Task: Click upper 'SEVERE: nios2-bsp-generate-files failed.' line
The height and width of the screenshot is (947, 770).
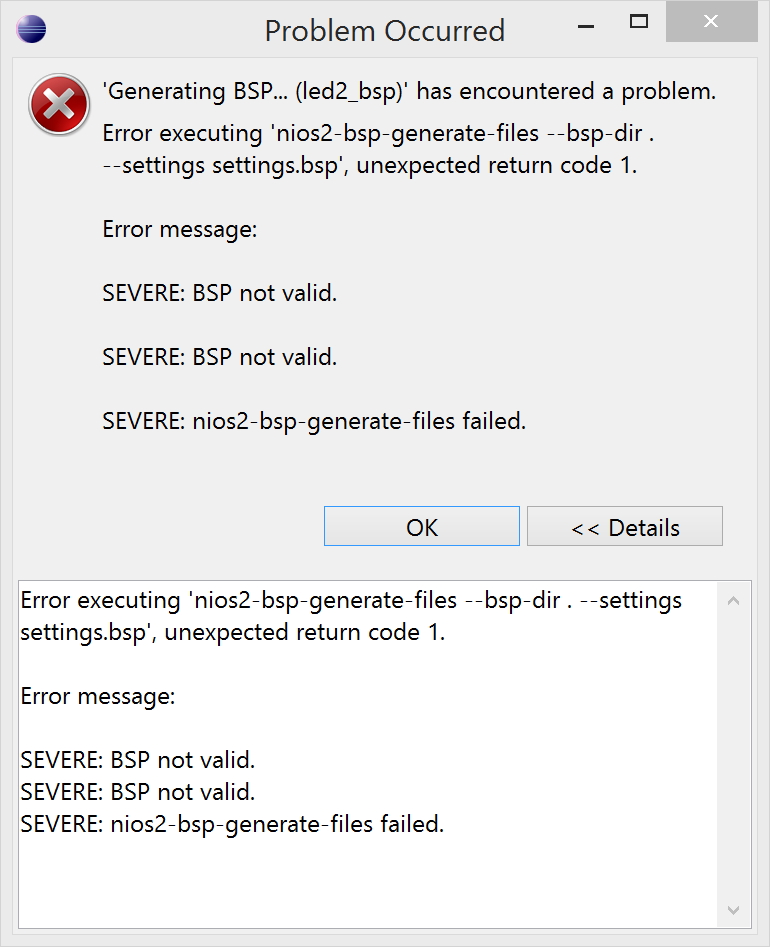Action: 314,421
